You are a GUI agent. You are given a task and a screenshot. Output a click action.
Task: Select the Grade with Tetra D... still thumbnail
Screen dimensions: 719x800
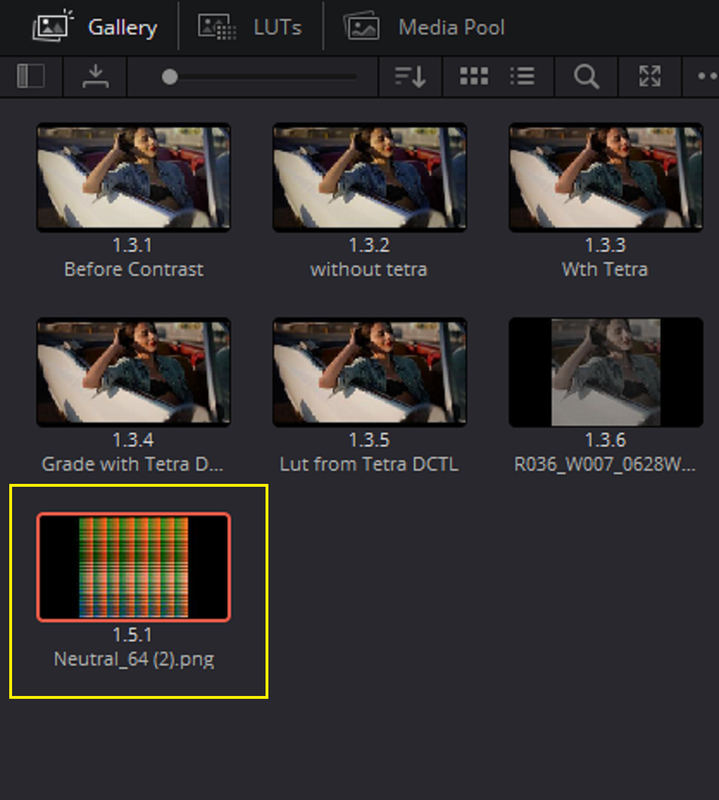click(x=134, y=372)
